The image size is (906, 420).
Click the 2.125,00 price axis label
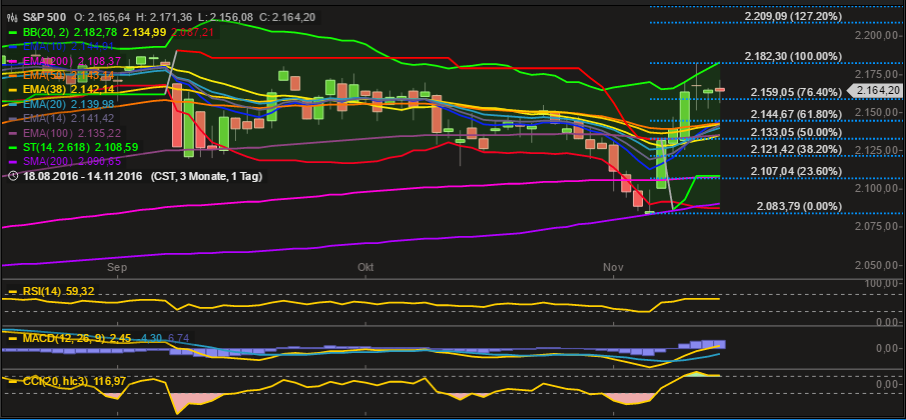click(x=877, y=151)
